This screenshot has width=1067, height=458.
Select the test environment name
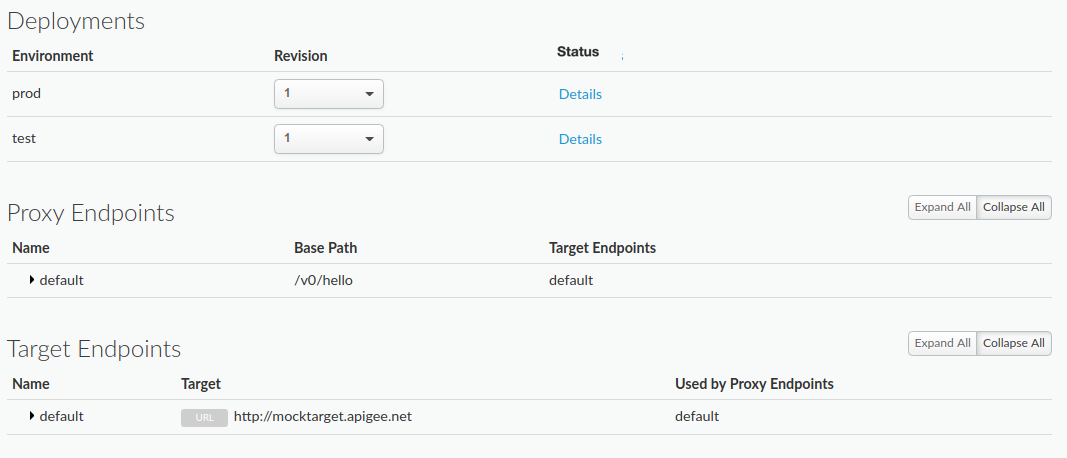[x=24, y=139]
